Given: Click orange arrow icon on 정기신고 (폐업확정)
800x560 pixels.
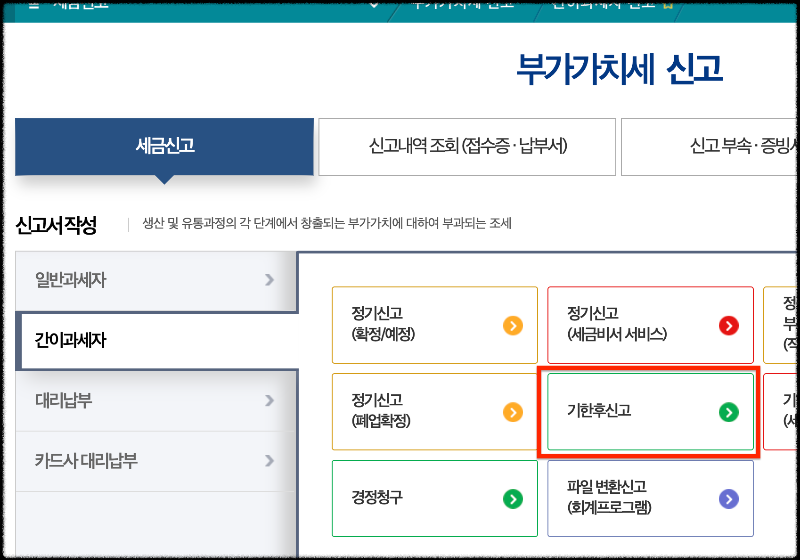Looking at the screenshot, I should pyautogui.click(x=513, y=412).
